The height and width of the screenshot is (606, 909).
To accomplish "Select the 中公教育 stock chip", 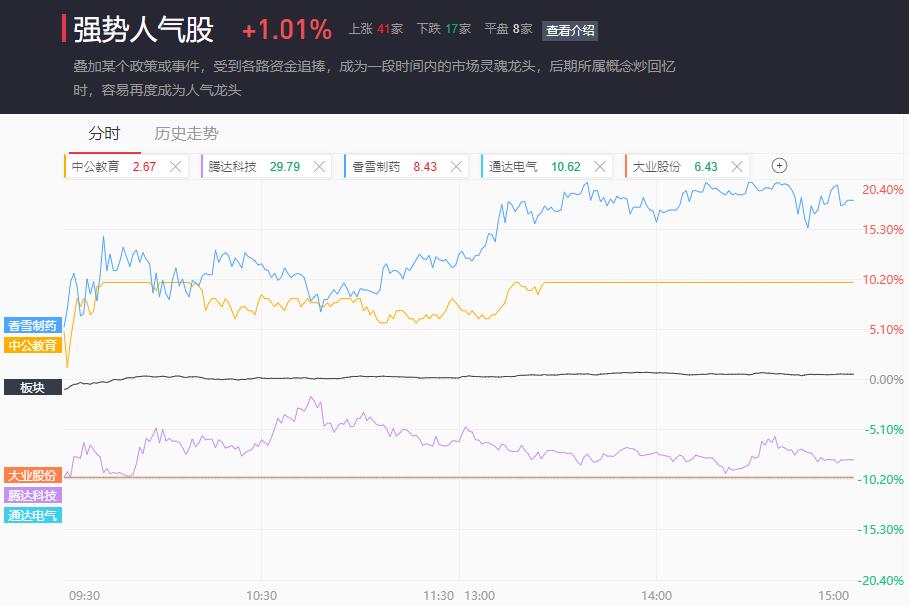I will click(x=96, y=167).
